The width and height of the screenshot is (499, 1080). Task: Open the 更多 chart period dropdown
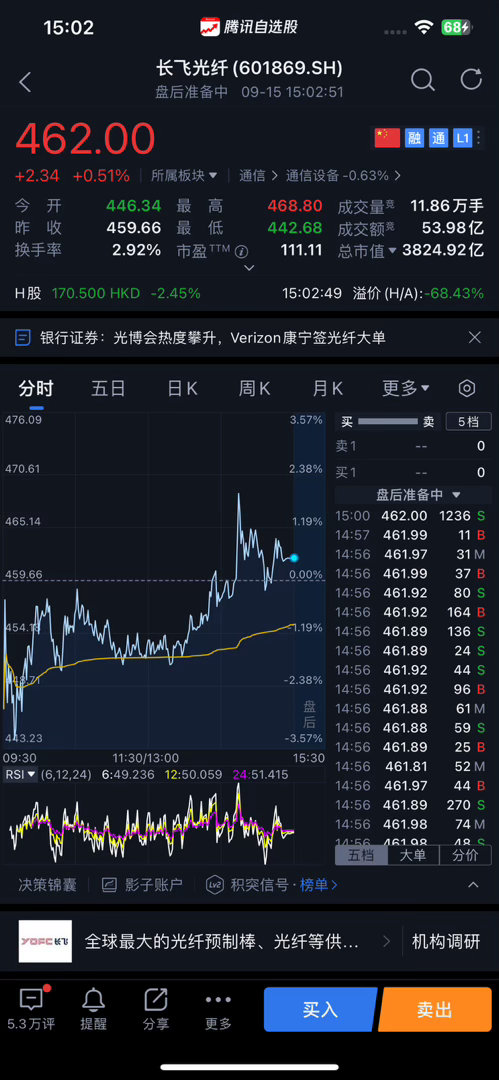406,388
